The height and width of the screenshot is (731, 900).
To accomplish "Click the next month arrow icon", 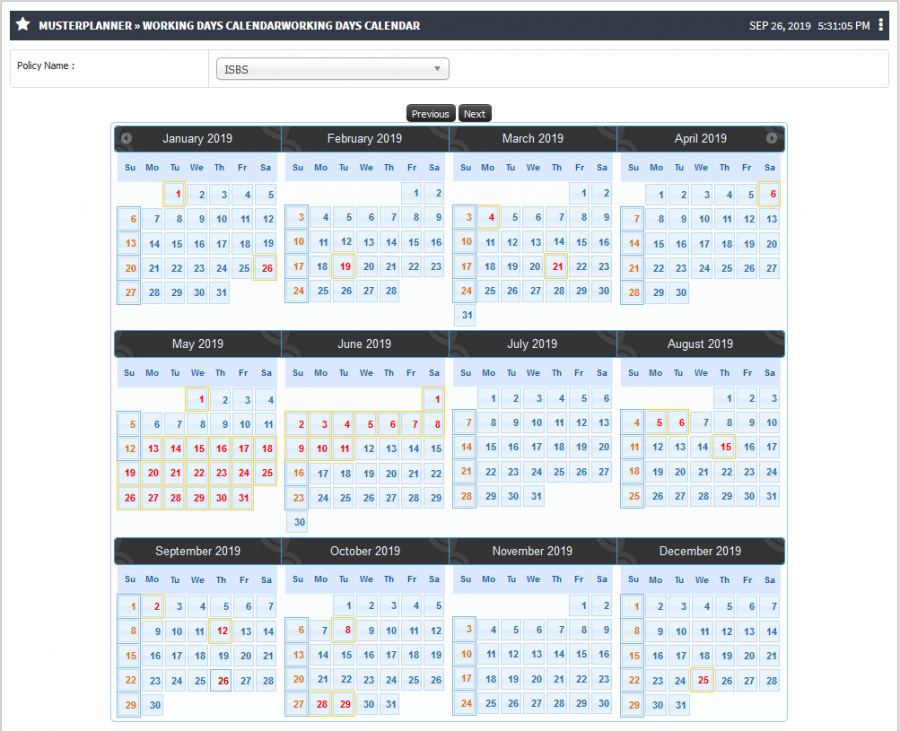I will tap(771, 138).
